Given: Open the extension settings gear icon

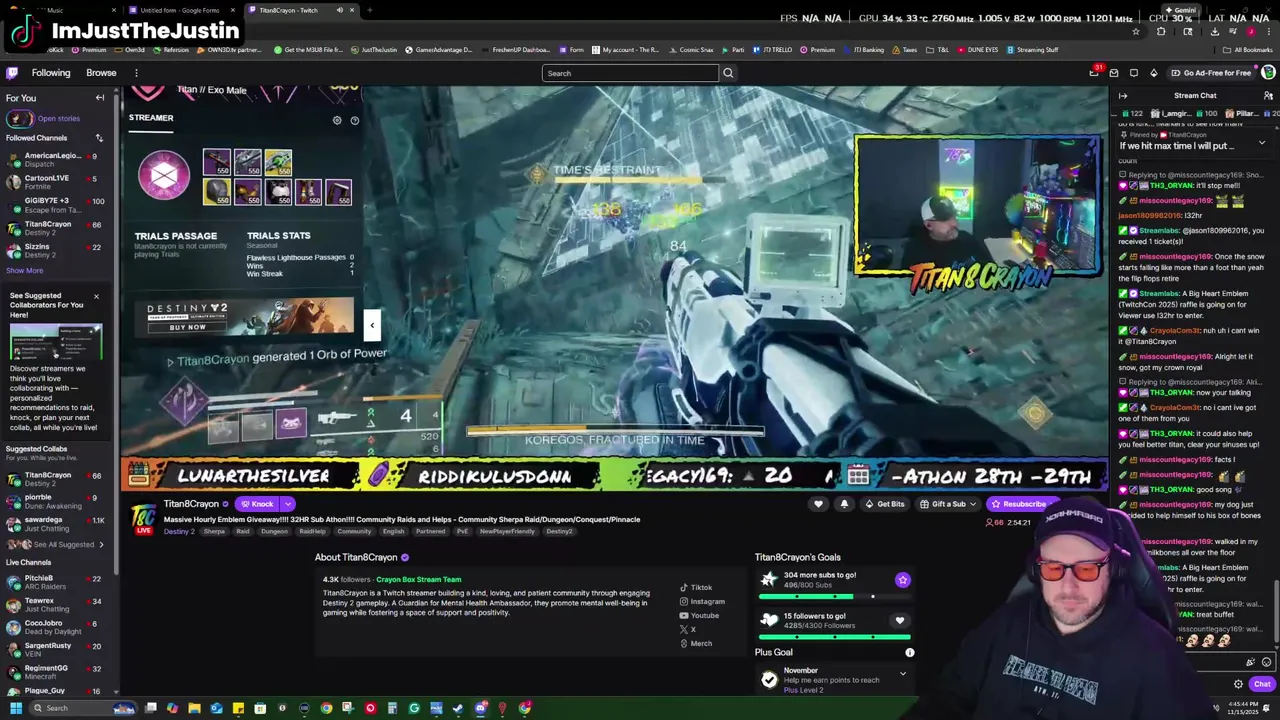Looking at the screenshot, I should [337, 120].
